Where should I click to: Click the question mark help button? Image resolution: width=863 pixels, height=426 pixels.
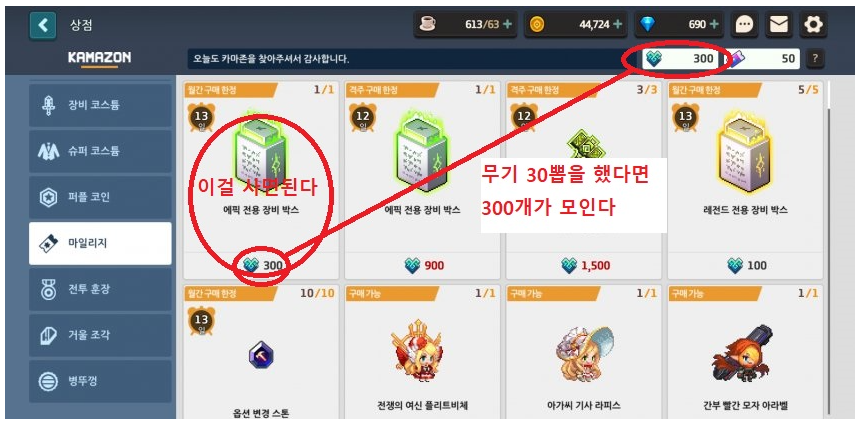[x=815, y=58]
